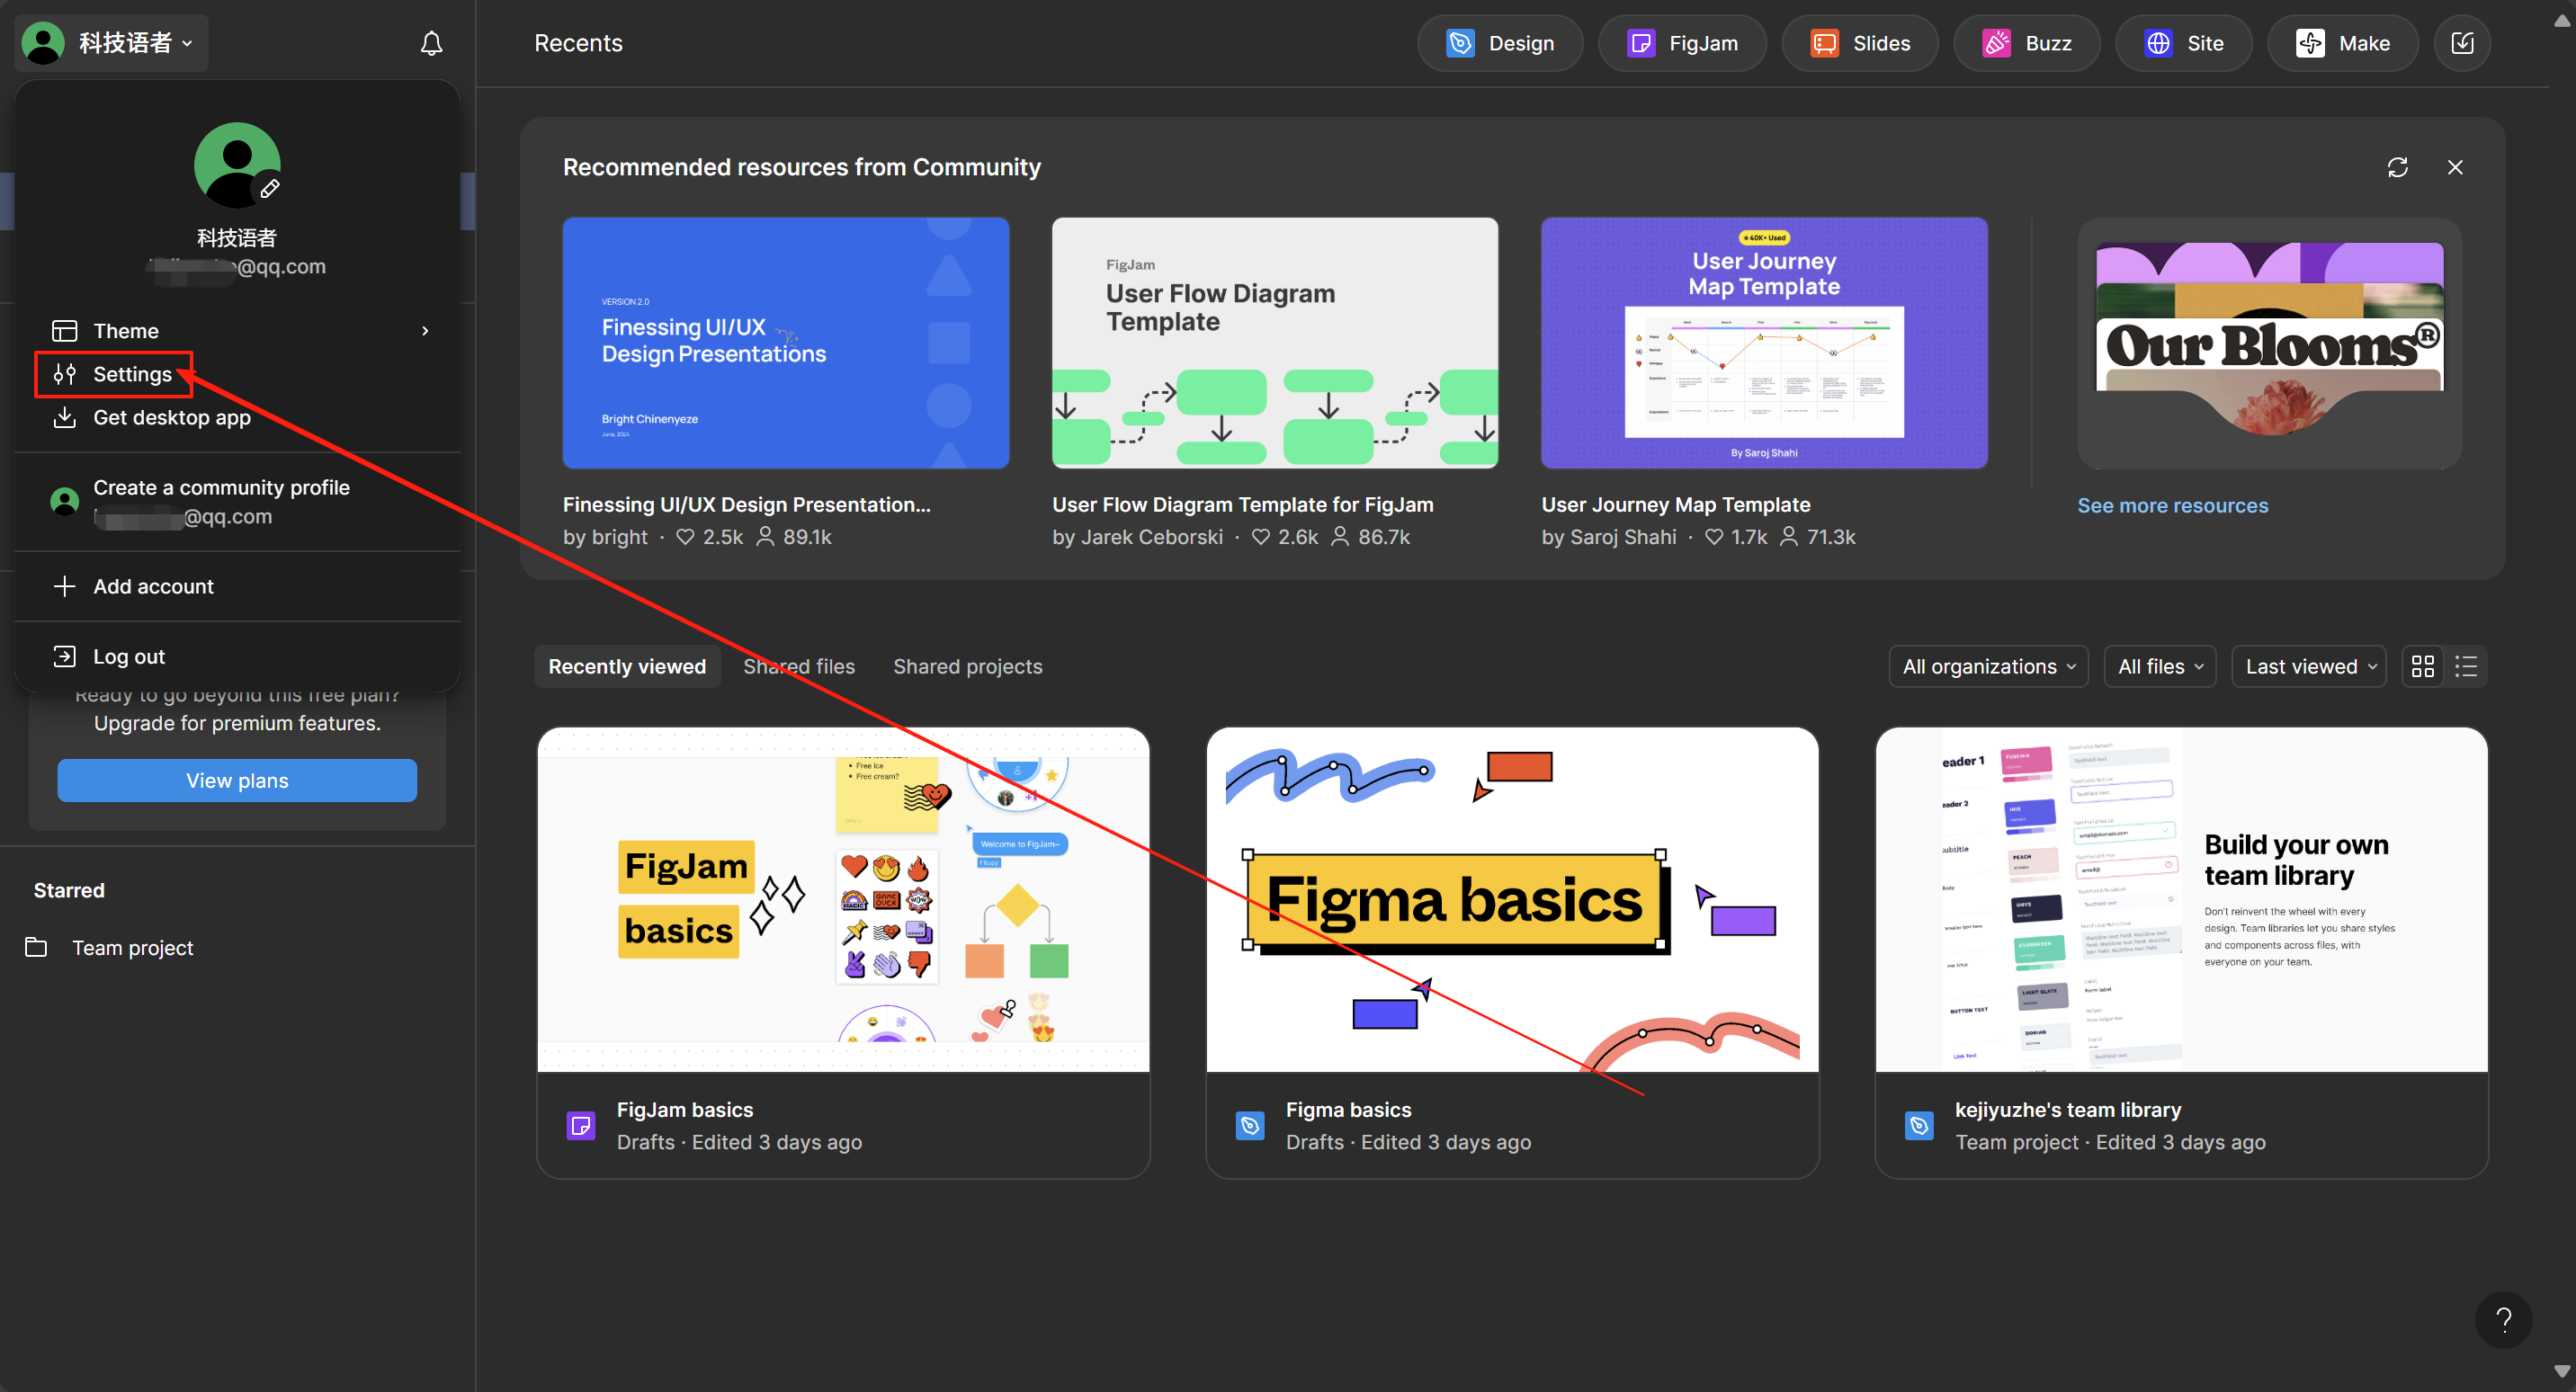Create a new Make file
Image resolution: width=2576 pixels, height=1392 pixels.
[2343, 43]
